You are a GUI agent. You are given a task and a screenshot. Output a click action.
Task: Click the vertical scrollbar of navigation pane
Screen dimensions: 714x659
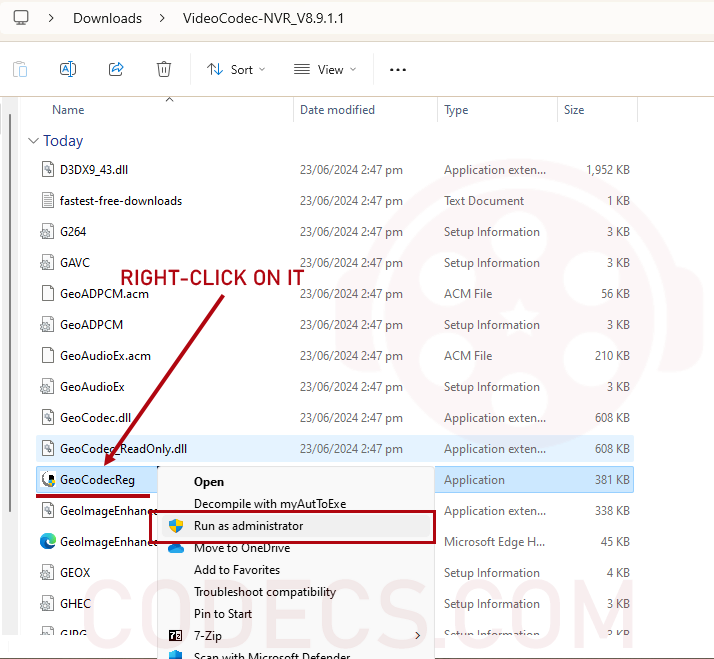click(x=10, y=312)
